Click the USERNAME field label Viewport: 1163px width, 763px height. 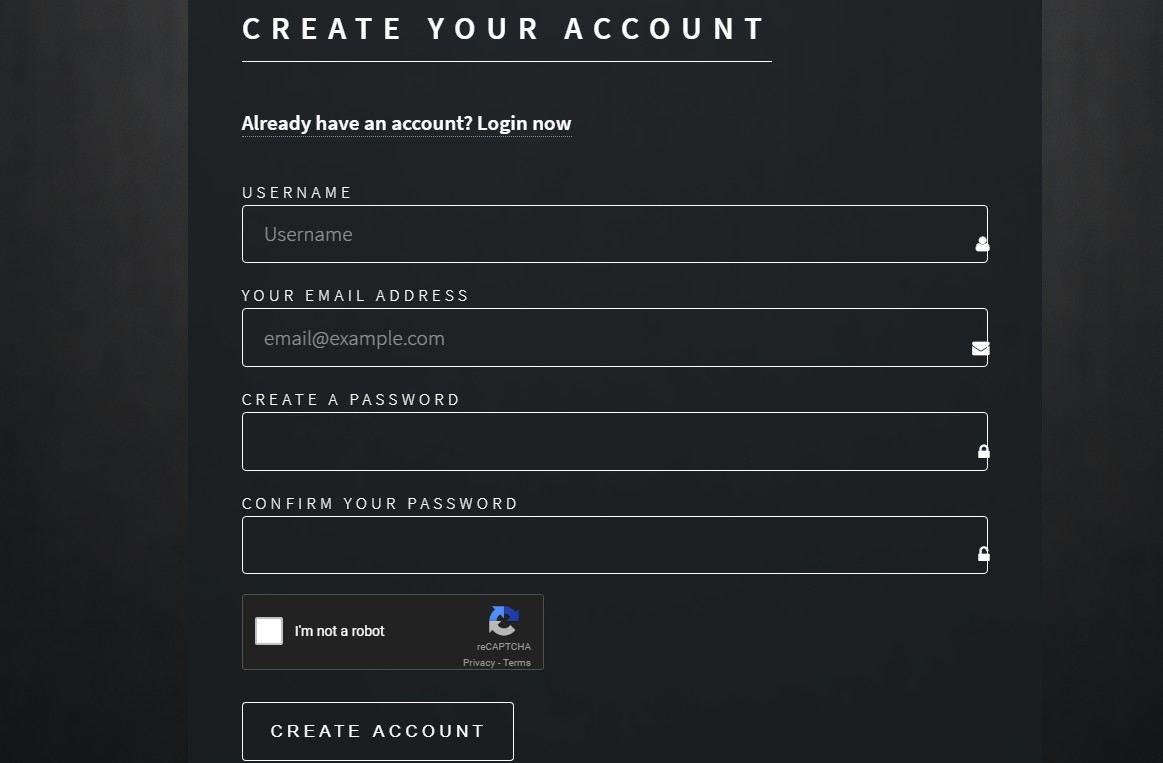tap(297, 193)
